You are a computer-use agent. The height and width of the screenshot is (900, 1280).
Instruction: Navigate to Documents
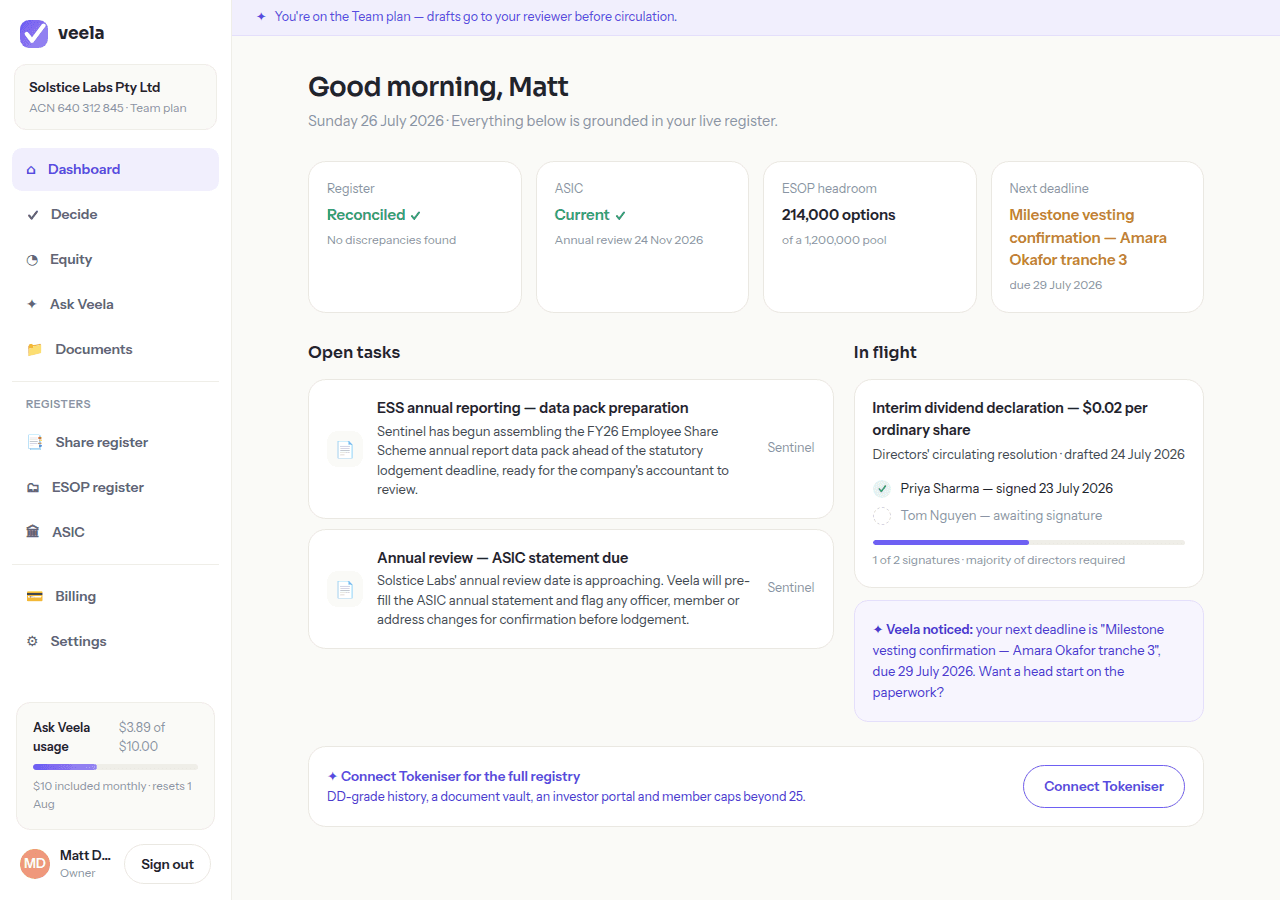click(x=115, y=349)
